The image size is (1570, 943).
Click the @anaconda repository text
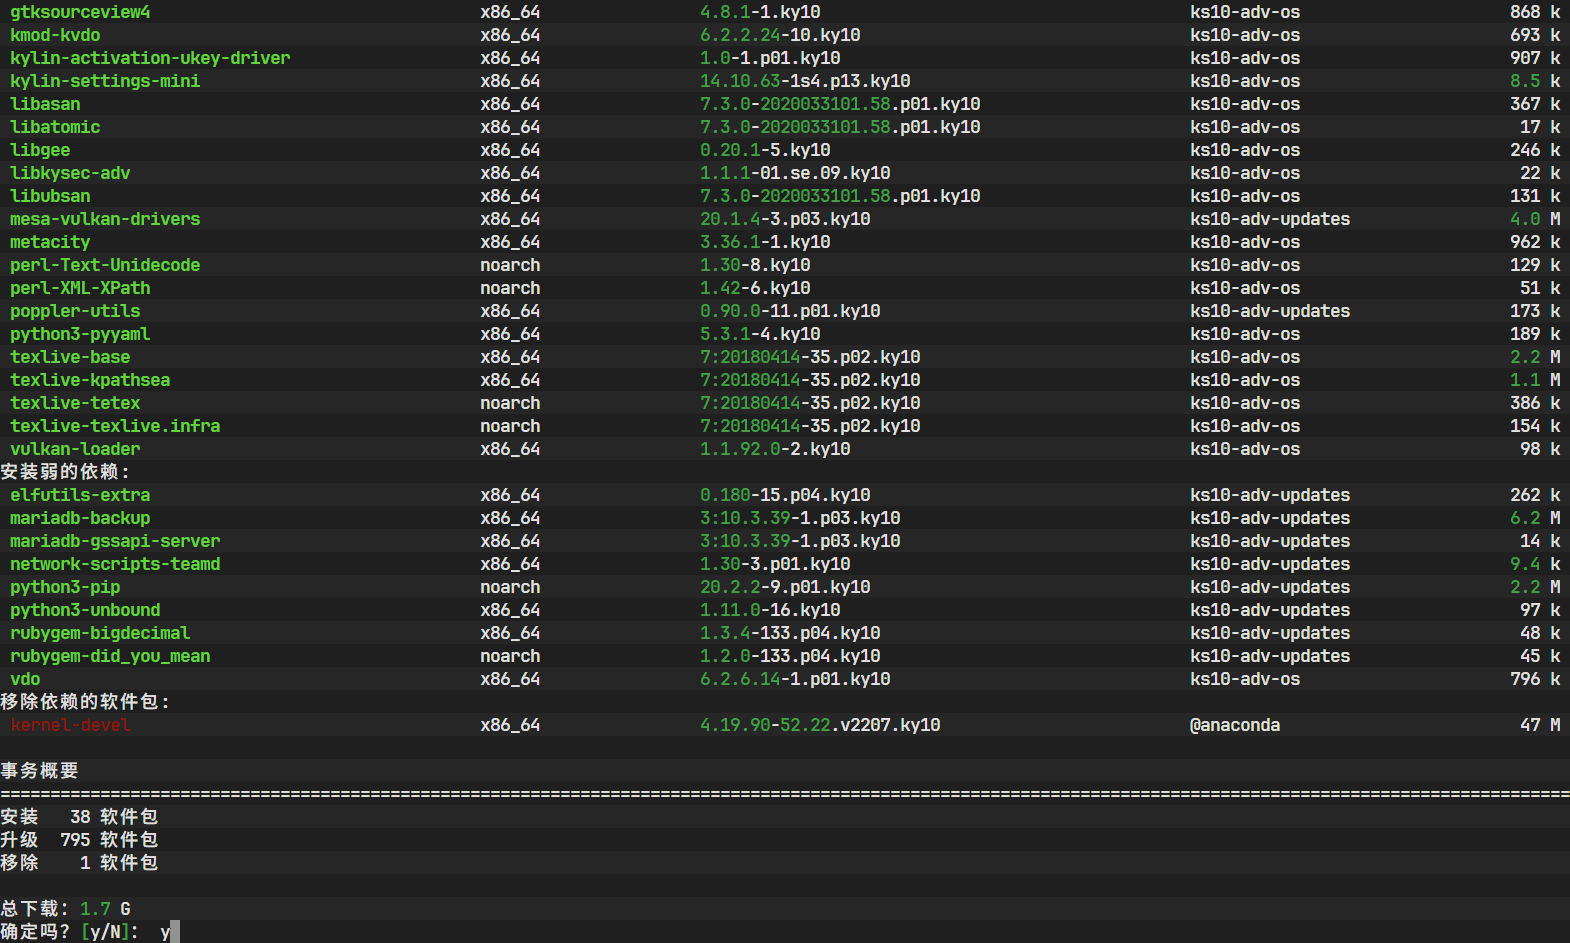tap(1235, 725)
